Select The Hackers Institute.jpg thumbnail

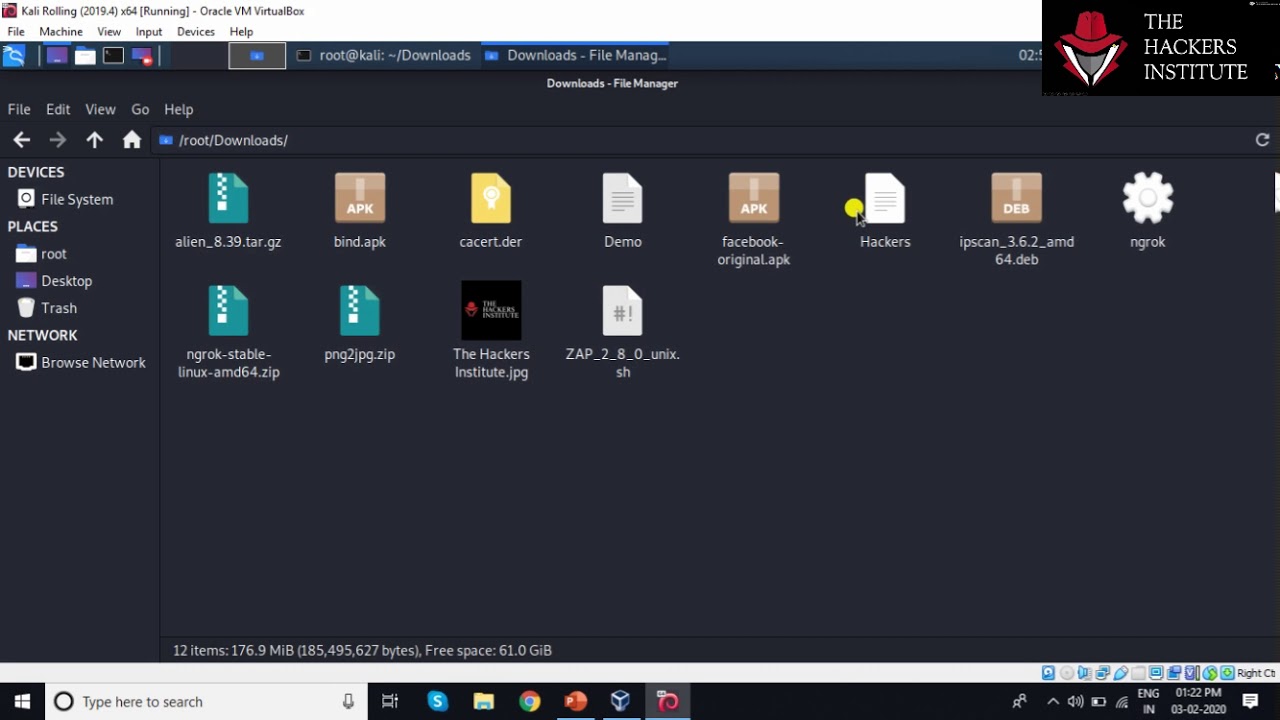pos(491,311)
